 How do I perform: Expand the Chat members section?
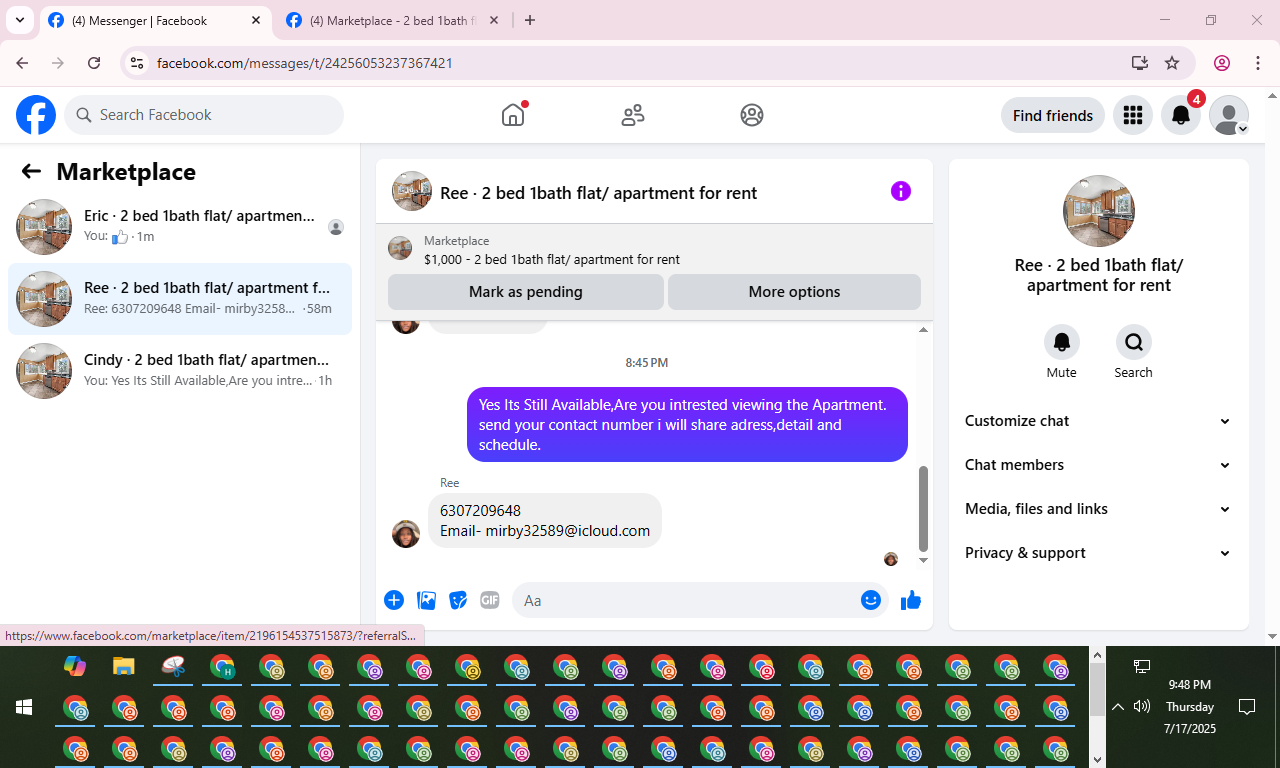[x=1098, y=465]
